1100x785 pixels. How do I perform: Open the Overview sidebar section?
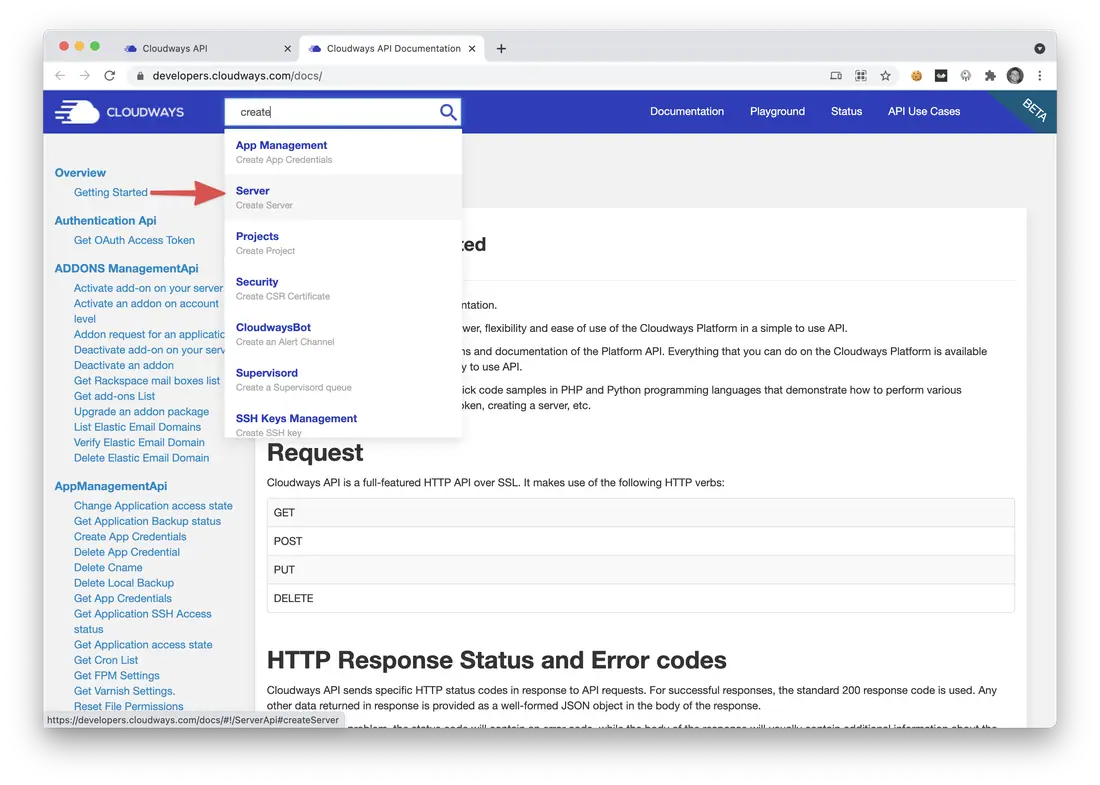click(80, 173)
